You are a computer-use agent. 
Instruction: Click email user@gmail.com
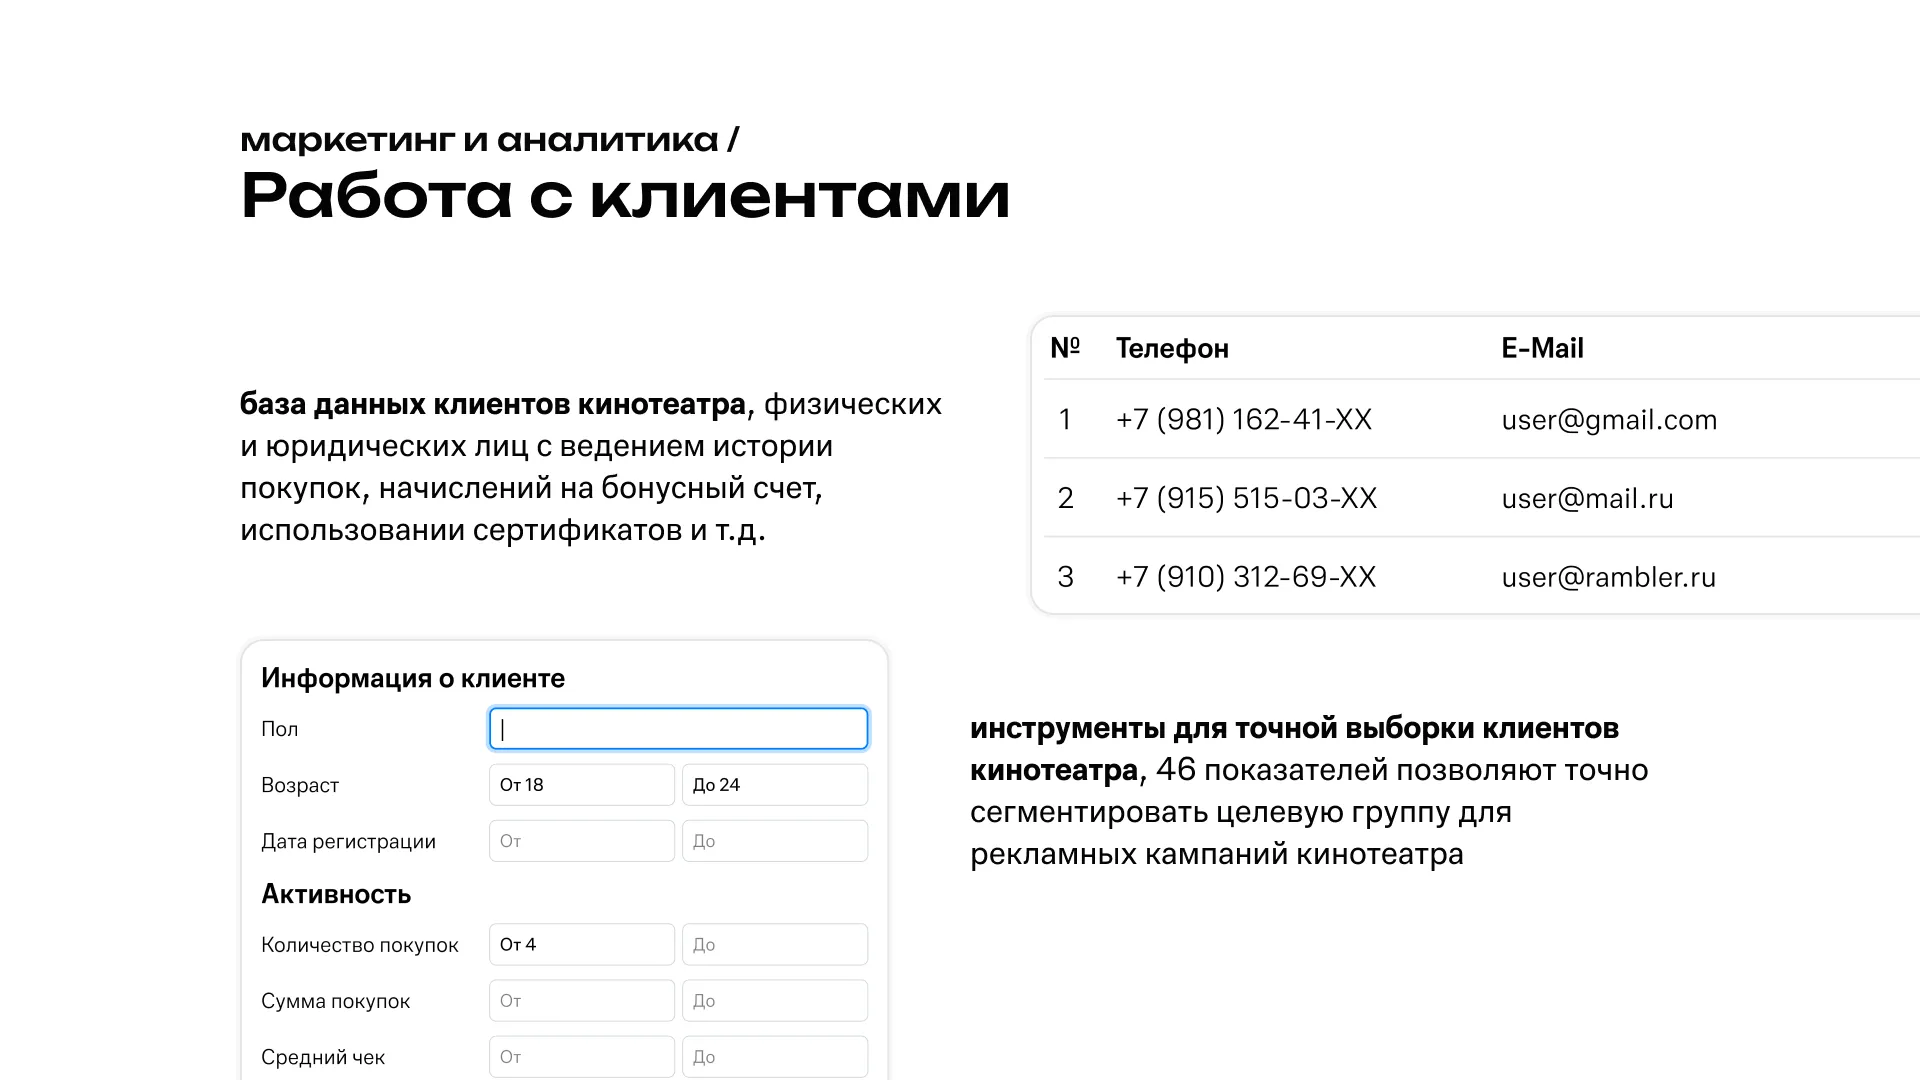pos(1609,420)
